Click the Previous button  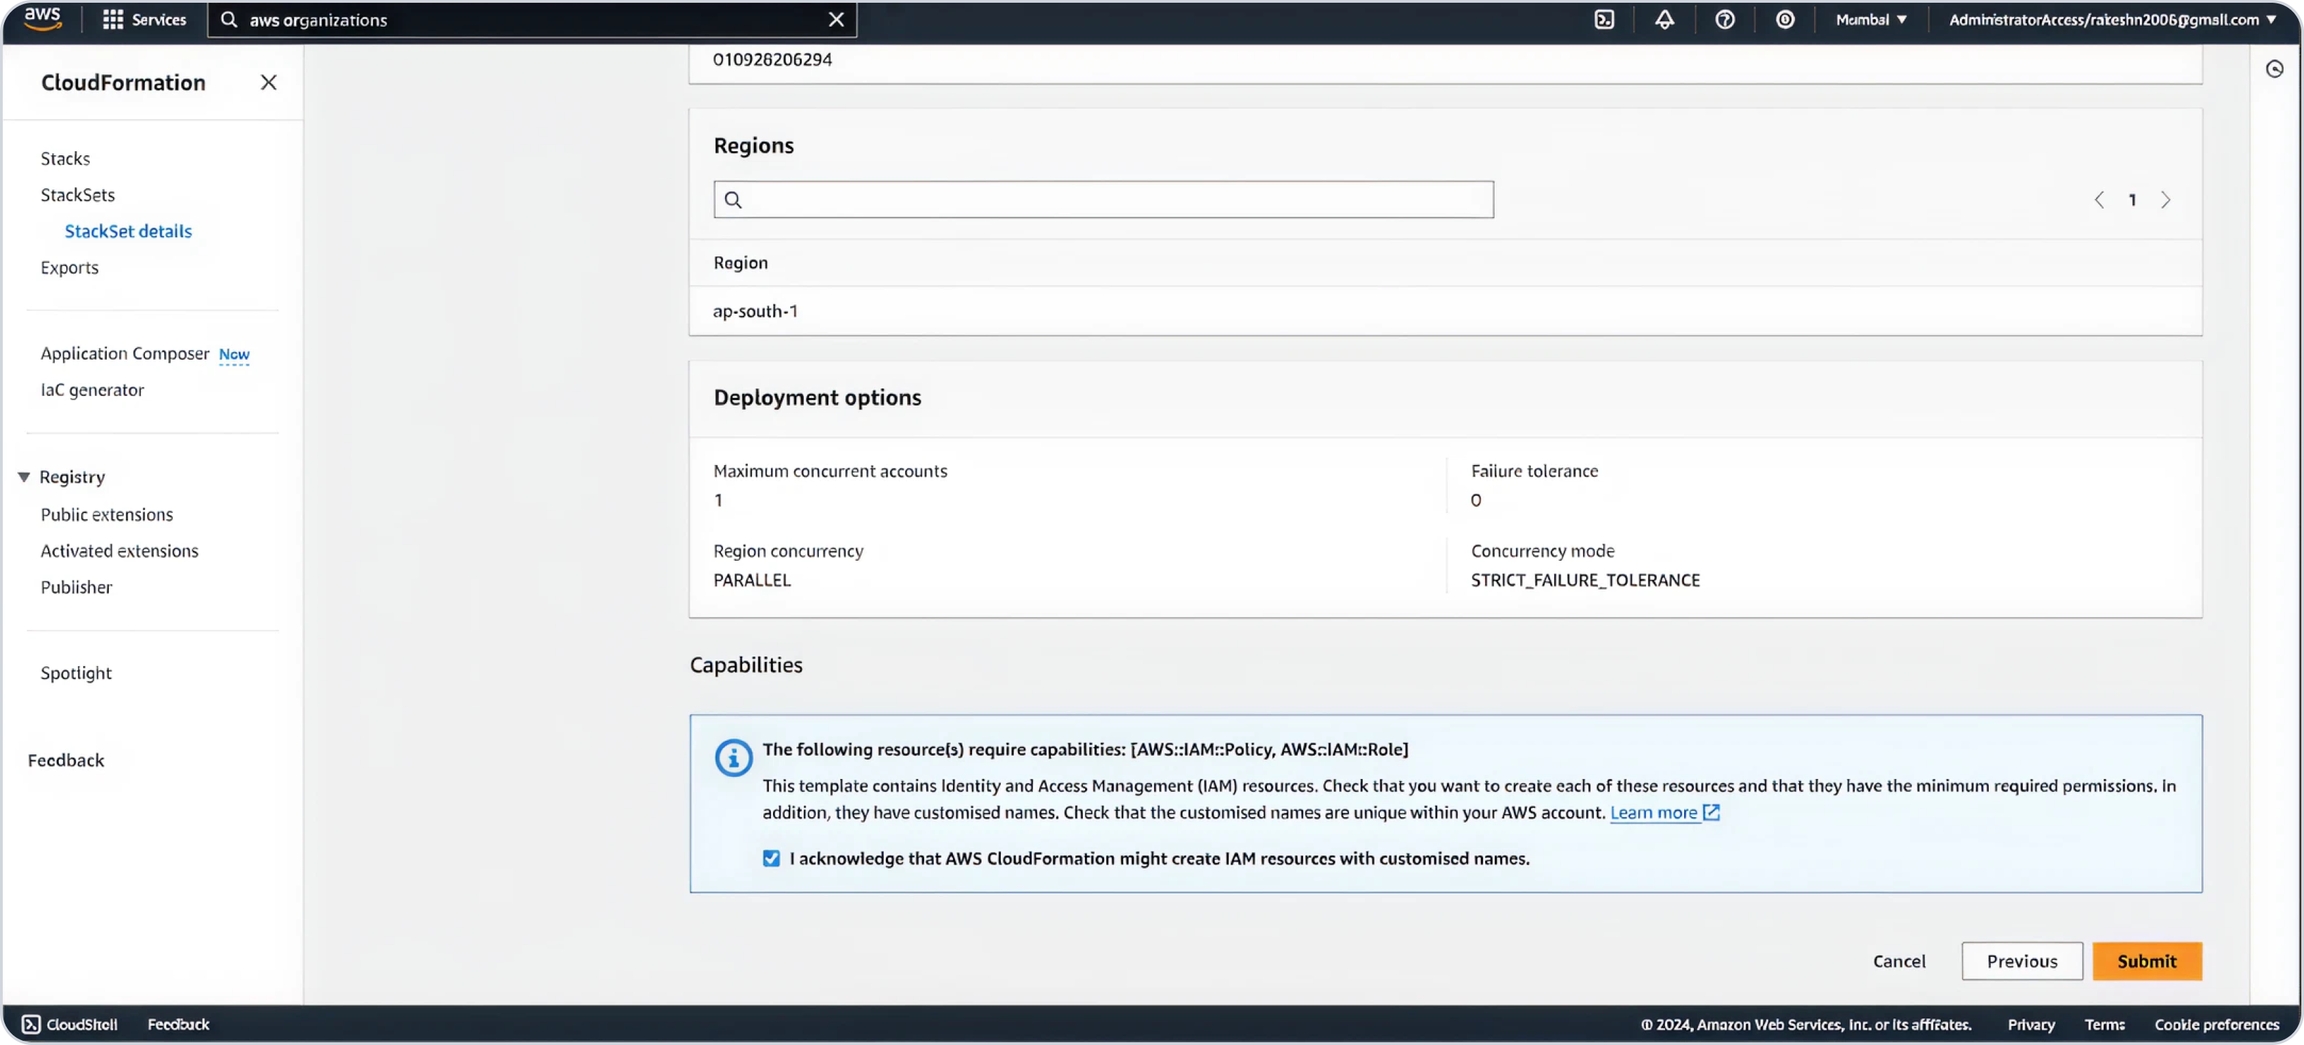tap(2021, 961)
